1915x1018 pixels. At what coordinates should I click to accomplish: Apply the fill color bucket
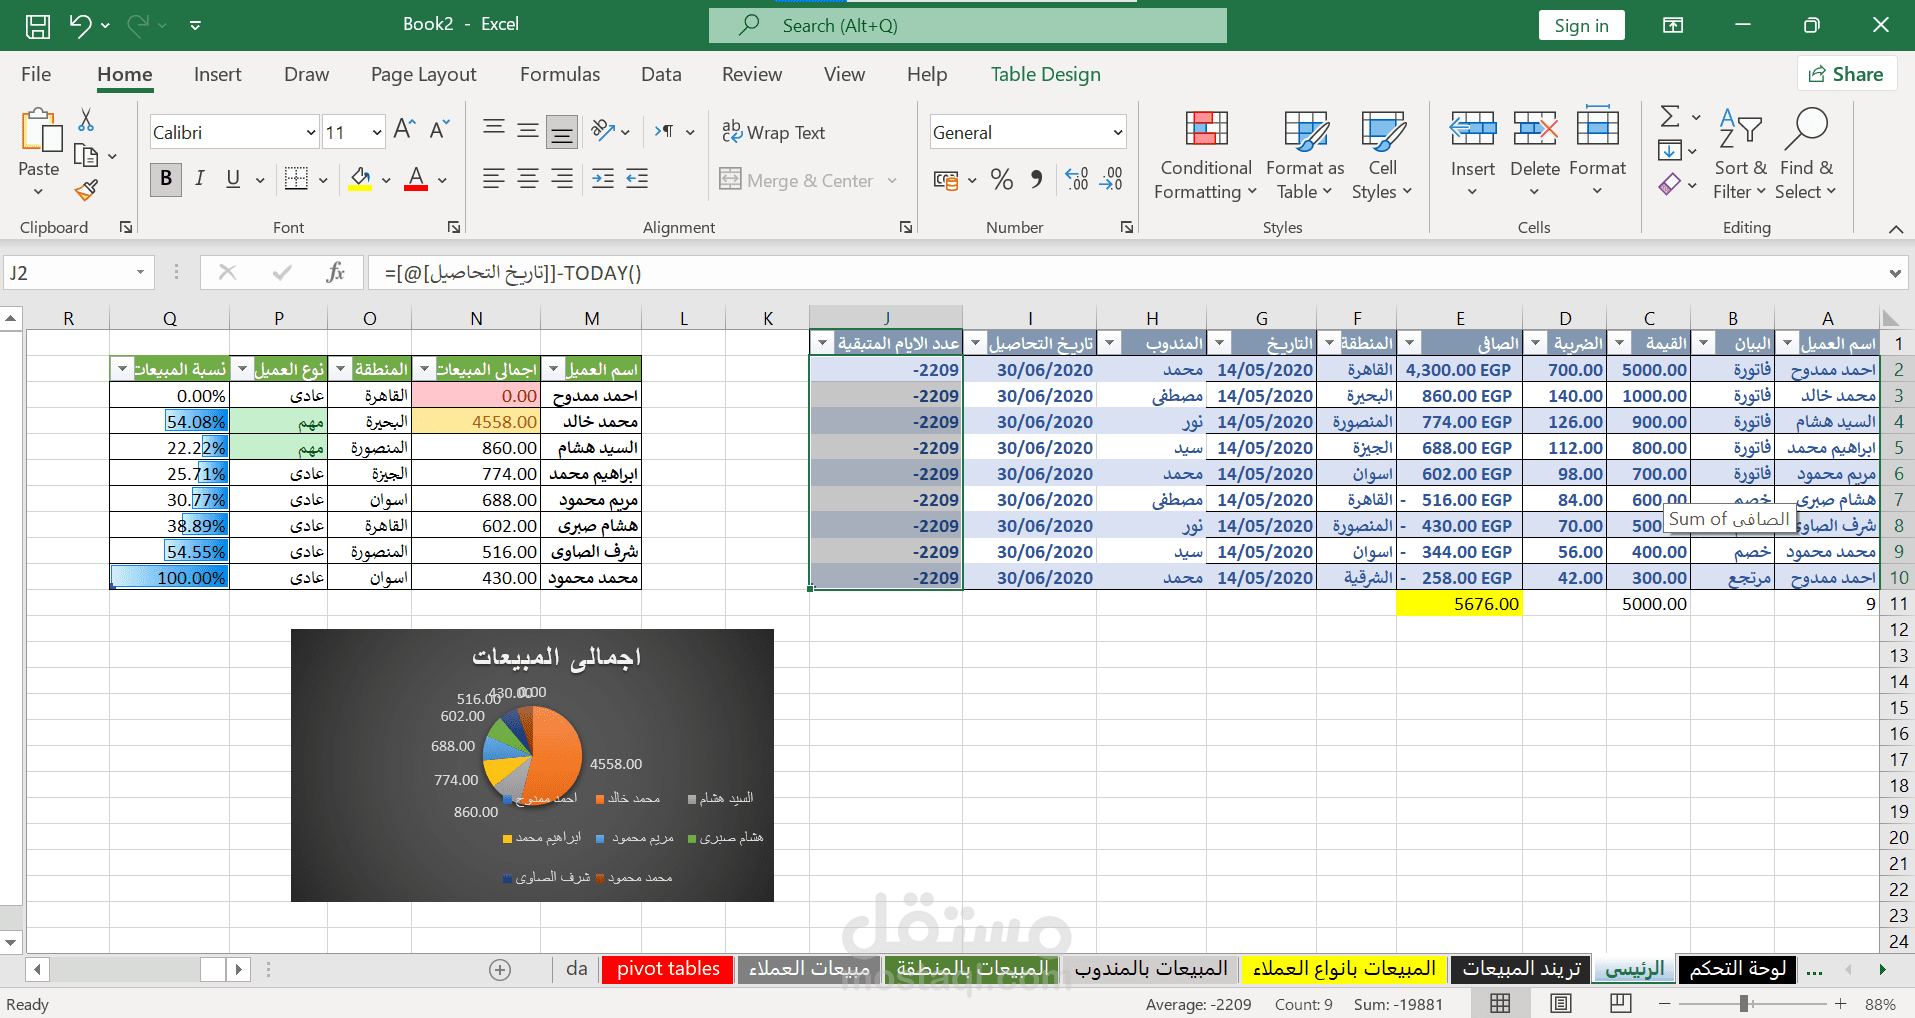[360, 180]
